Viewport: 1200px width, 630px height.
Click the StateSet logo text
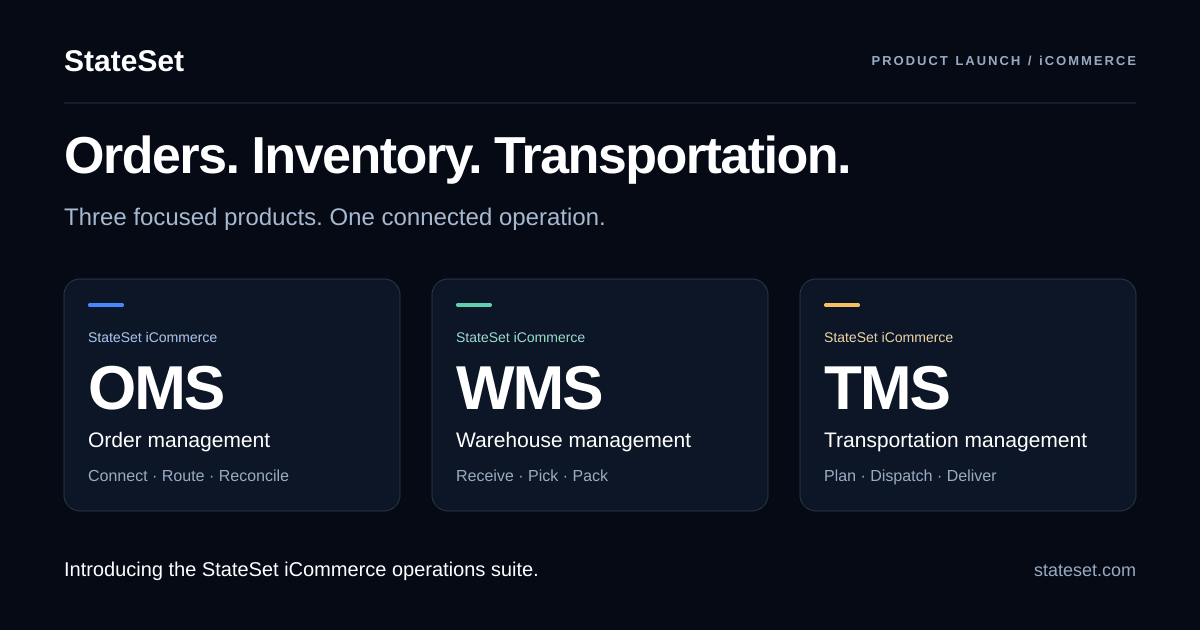124,61
